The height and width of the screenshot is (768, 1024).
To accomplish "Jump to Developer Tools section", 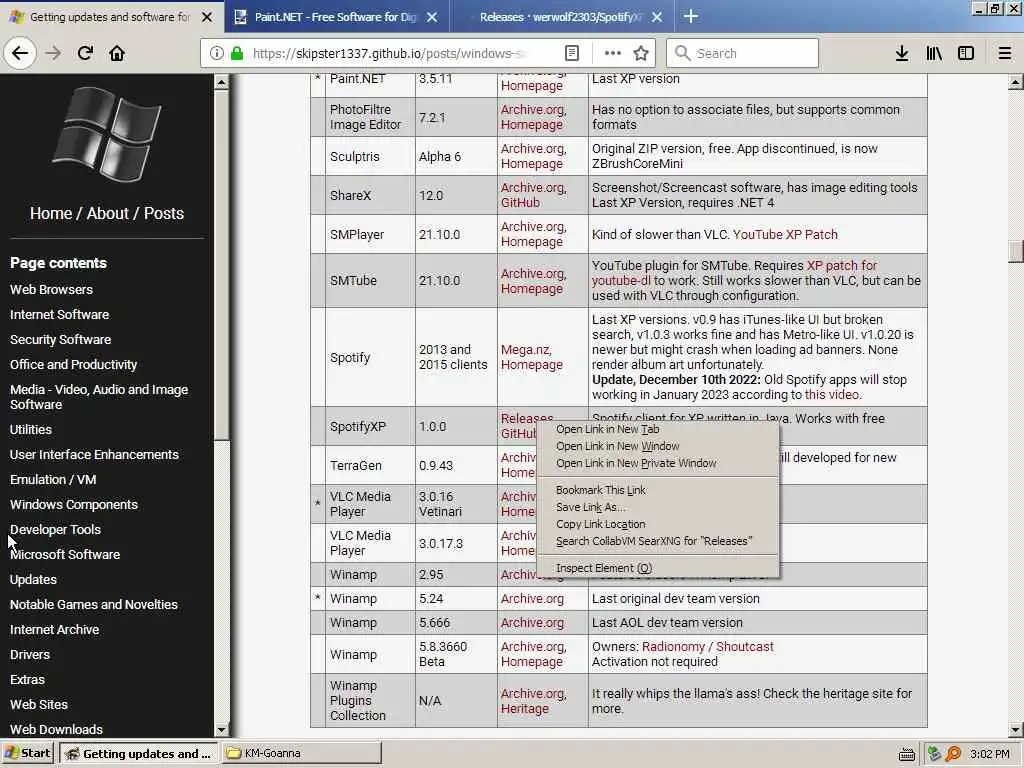I will (56, 530).
